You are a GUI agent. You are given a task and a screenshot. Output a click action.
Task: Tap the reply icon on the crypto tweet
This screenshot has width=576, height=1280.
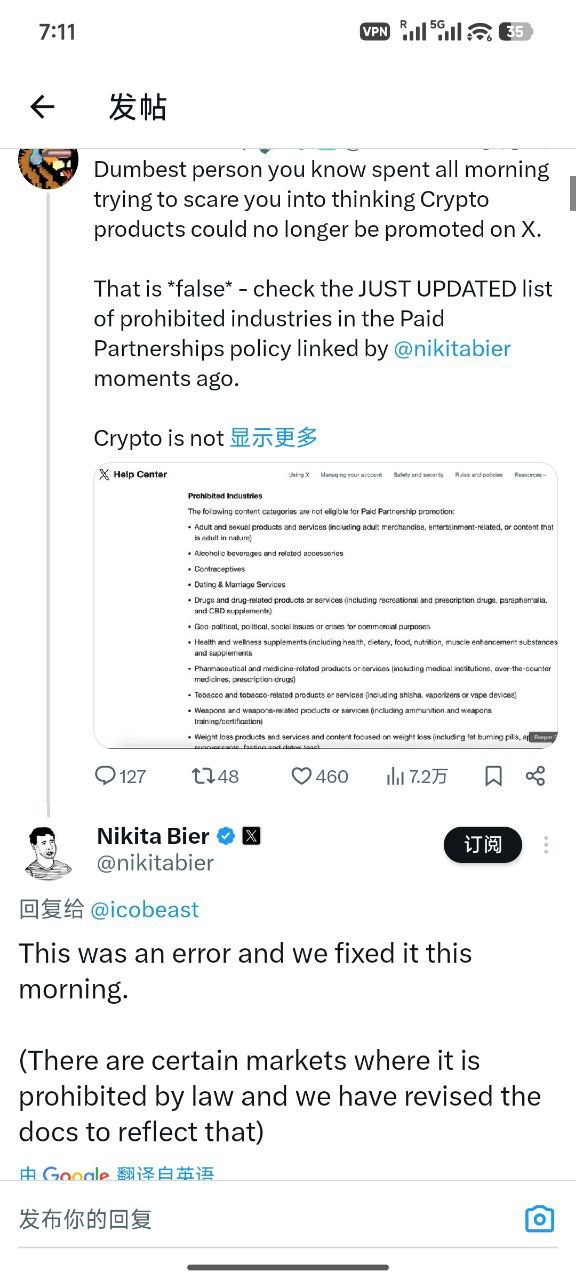(104, 776)
